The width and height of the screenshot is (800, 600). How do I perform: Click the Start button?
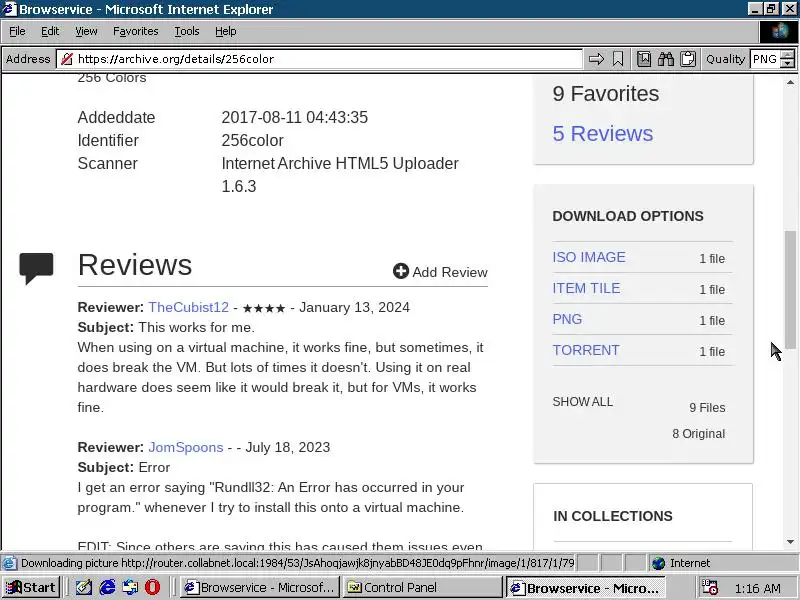pos(31,587)
